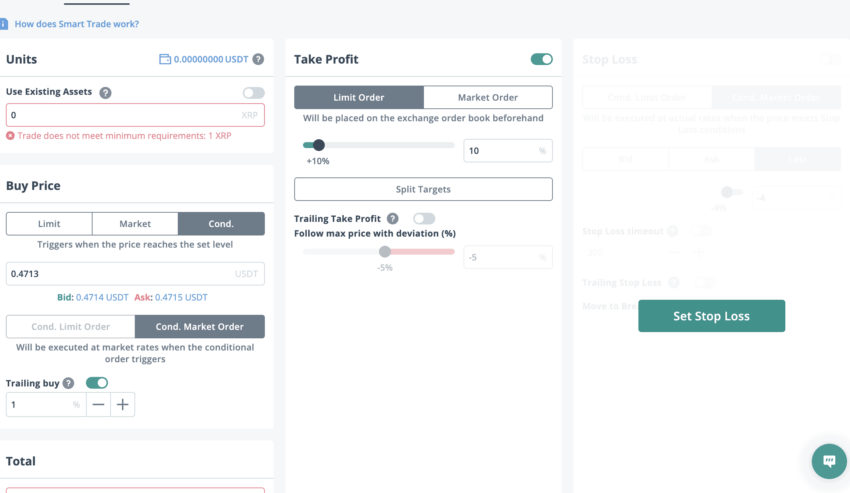Open the live chat support bubble
Screen dimensions: 850x493
click(x=829, y=462)
